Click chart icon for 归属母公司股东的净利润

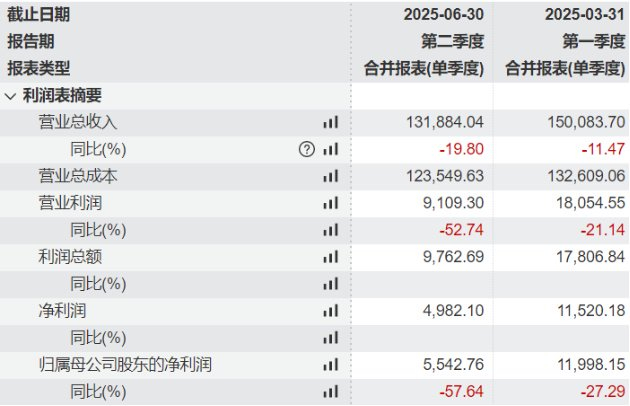(330, 365)
